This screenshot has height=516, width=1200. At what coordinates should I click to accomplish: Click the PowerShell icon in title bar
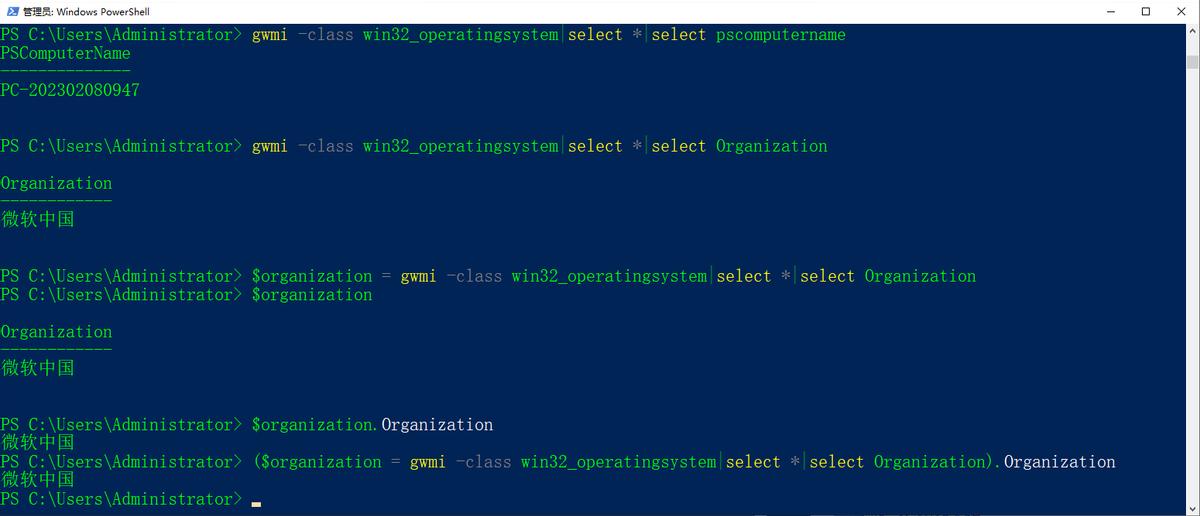(x=11, y=11)
